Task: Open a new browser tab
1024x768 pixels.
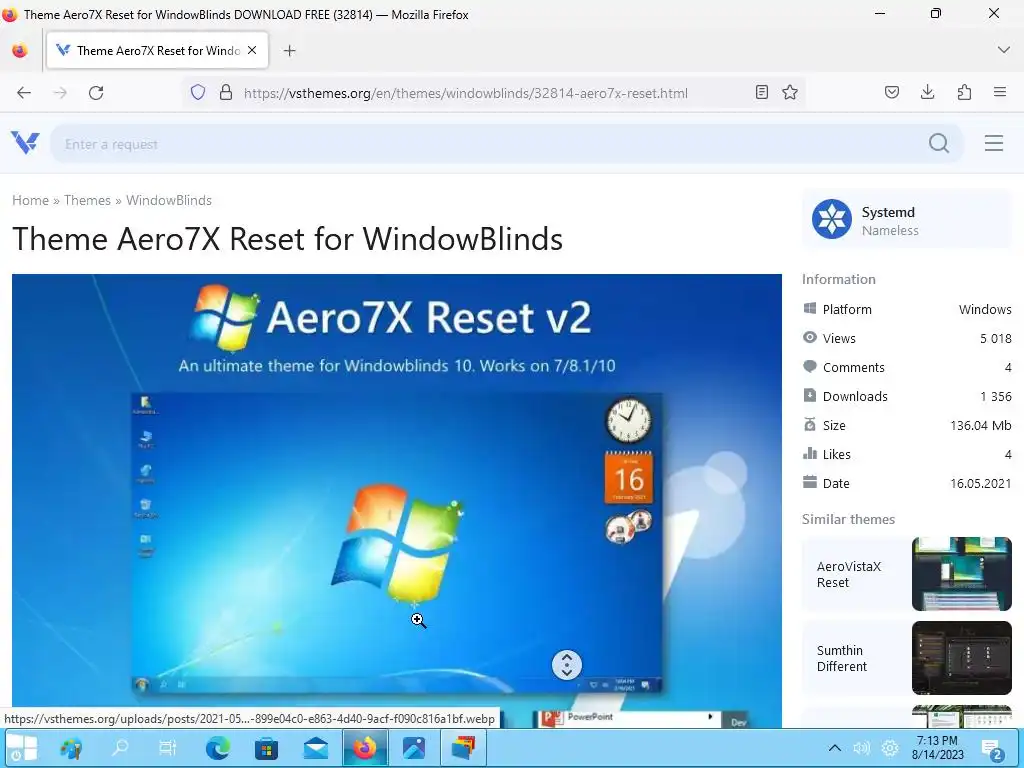Action: pyautogui.click(x=289, y=50)
